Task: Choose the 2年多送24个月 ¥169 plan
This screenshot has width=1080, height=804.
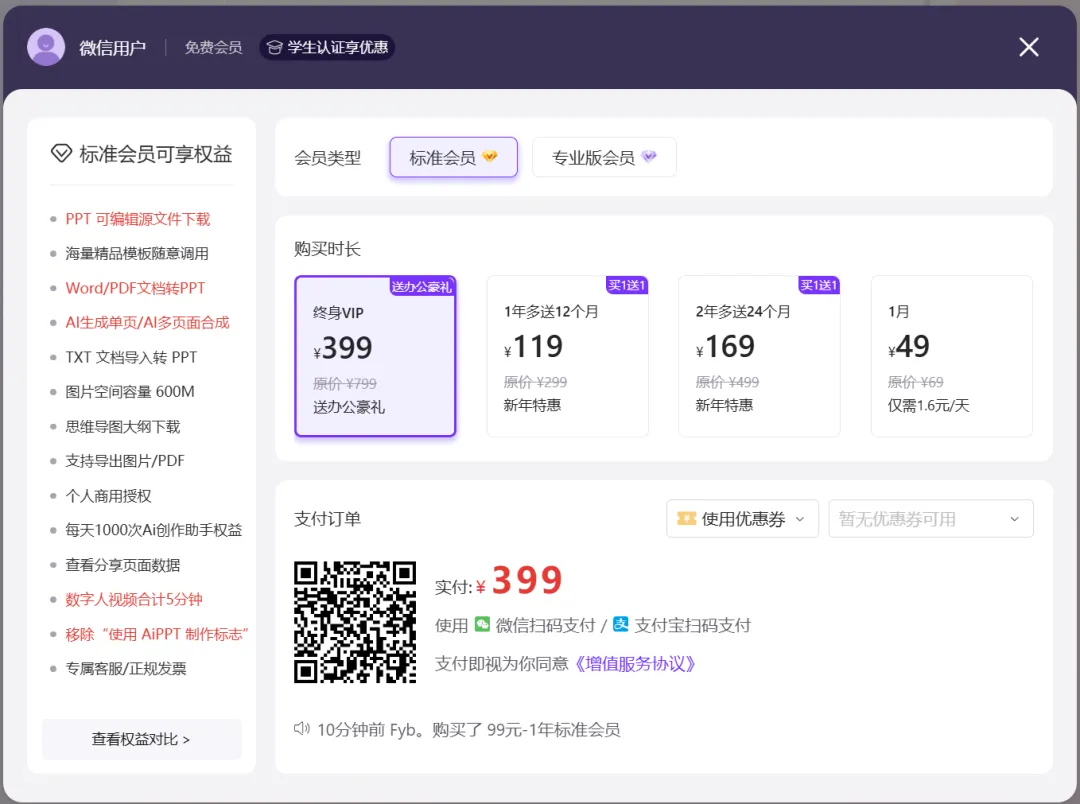Action: pos(759,356)
